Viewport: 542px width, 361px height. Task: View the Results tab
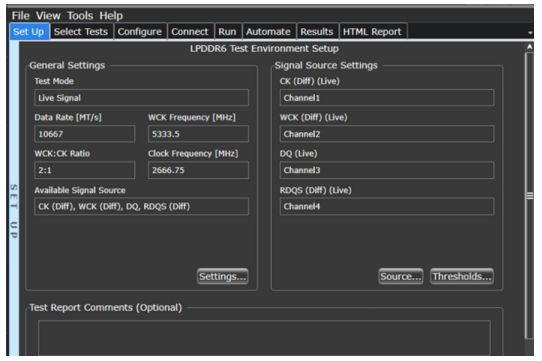(x=317, y=31)
